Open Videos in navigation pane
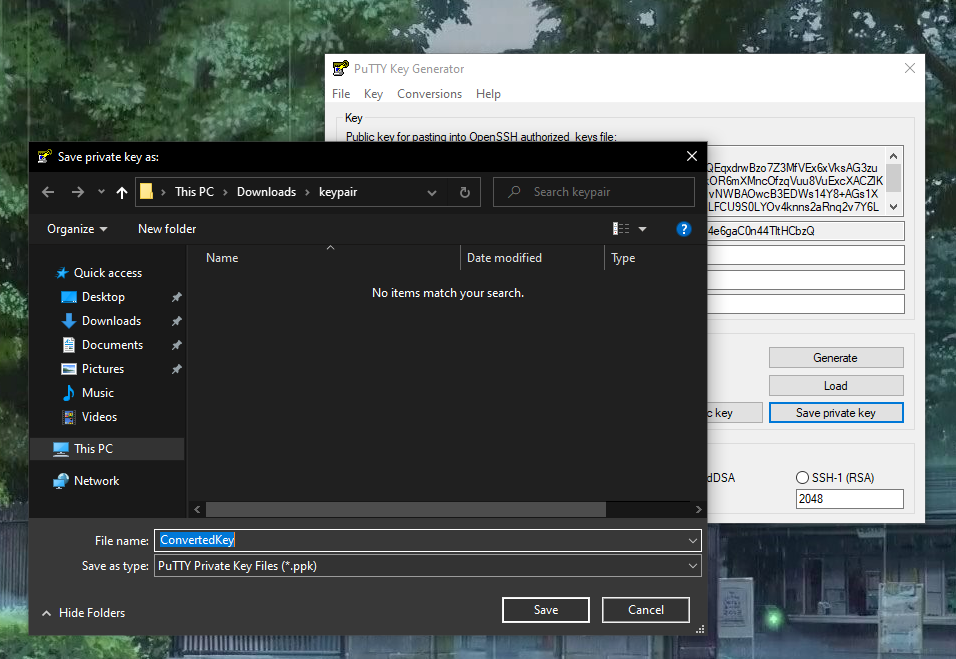956x659 pixels. (x=99, y=417)
